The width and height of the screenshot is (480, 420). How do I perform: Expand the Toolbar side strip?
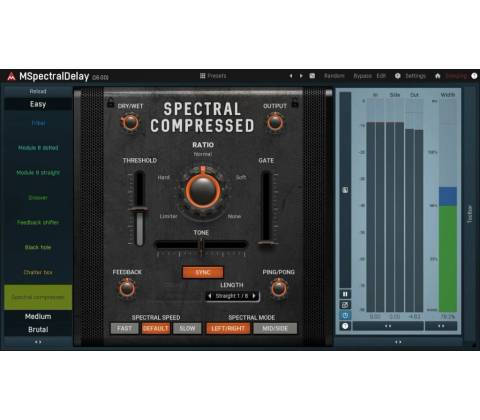[470, 214]
